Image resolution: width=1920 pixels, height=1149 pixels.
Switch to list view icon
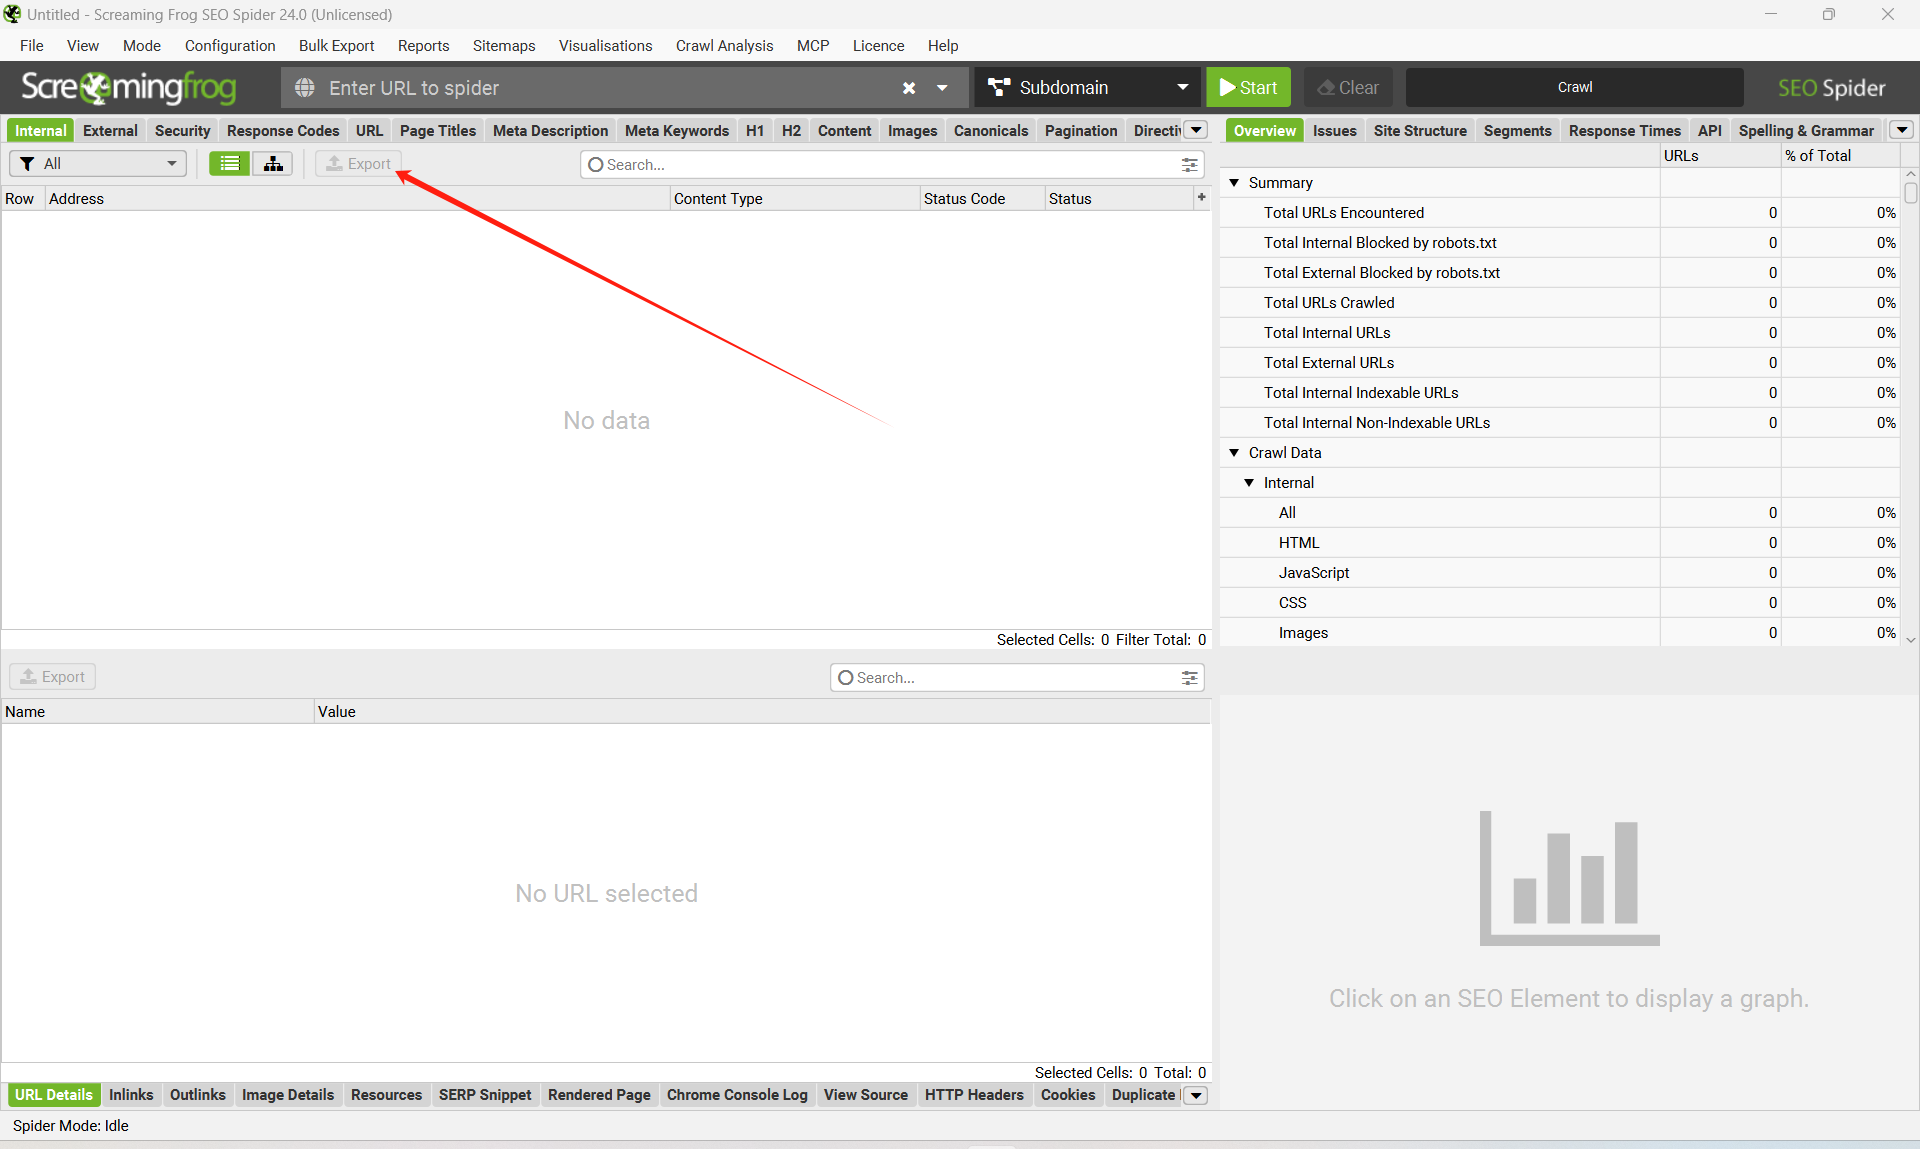pos(230,164)
